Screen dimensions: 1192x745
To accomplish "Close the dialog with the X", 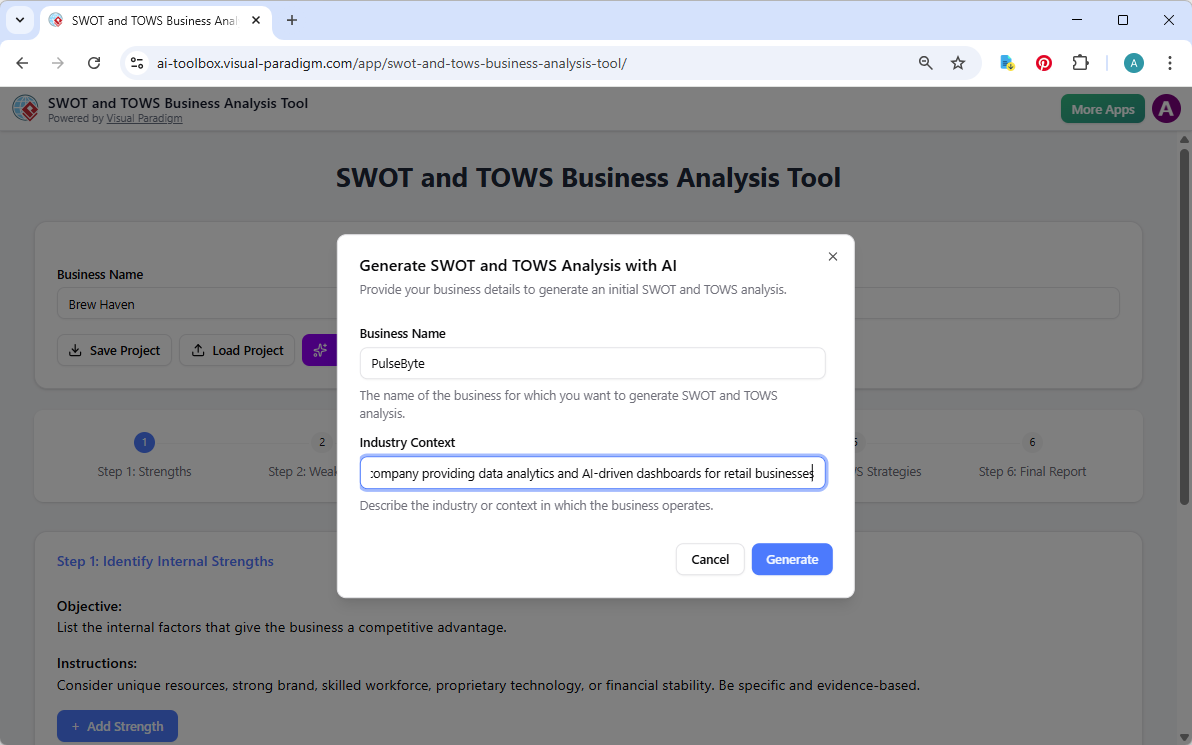I will coord(832,256).
